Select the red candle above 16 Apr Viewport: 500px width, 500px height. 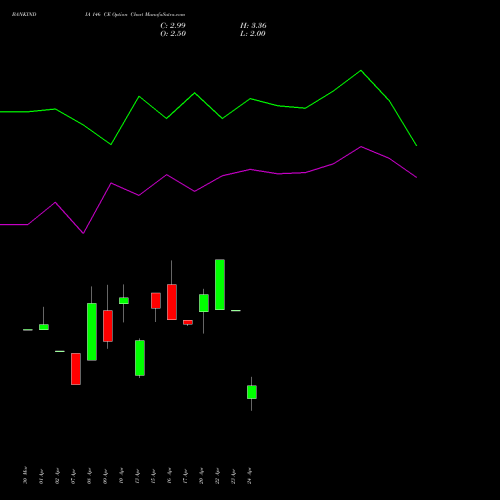[172, 302]
